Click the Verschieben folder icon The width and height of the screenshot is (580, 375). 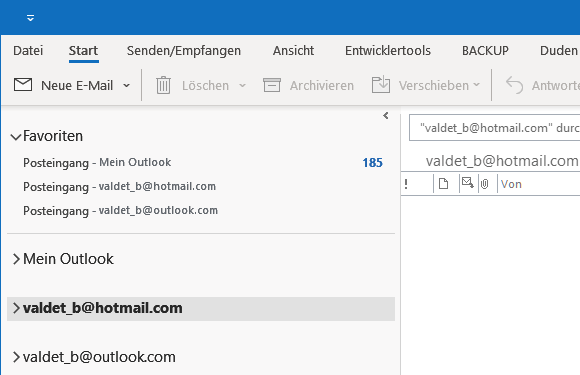coord(381,84)
